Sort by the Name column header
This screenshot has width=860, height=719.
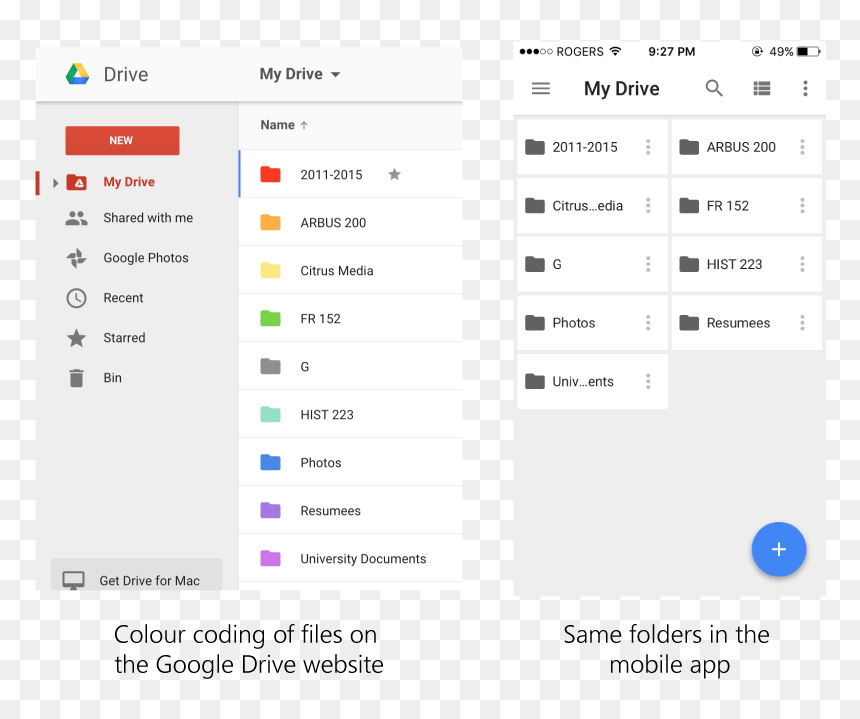[284, 125]
